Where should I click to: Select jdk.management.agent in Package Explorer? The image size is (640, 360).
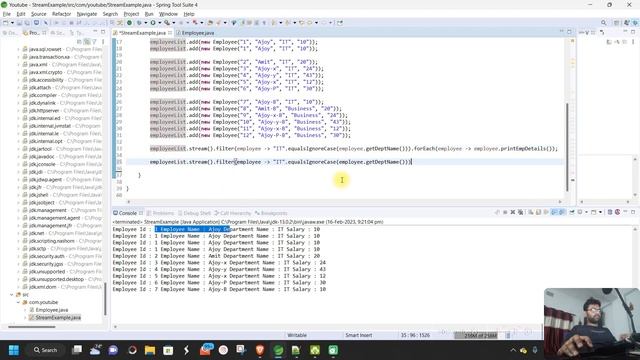tap(54, 218)
